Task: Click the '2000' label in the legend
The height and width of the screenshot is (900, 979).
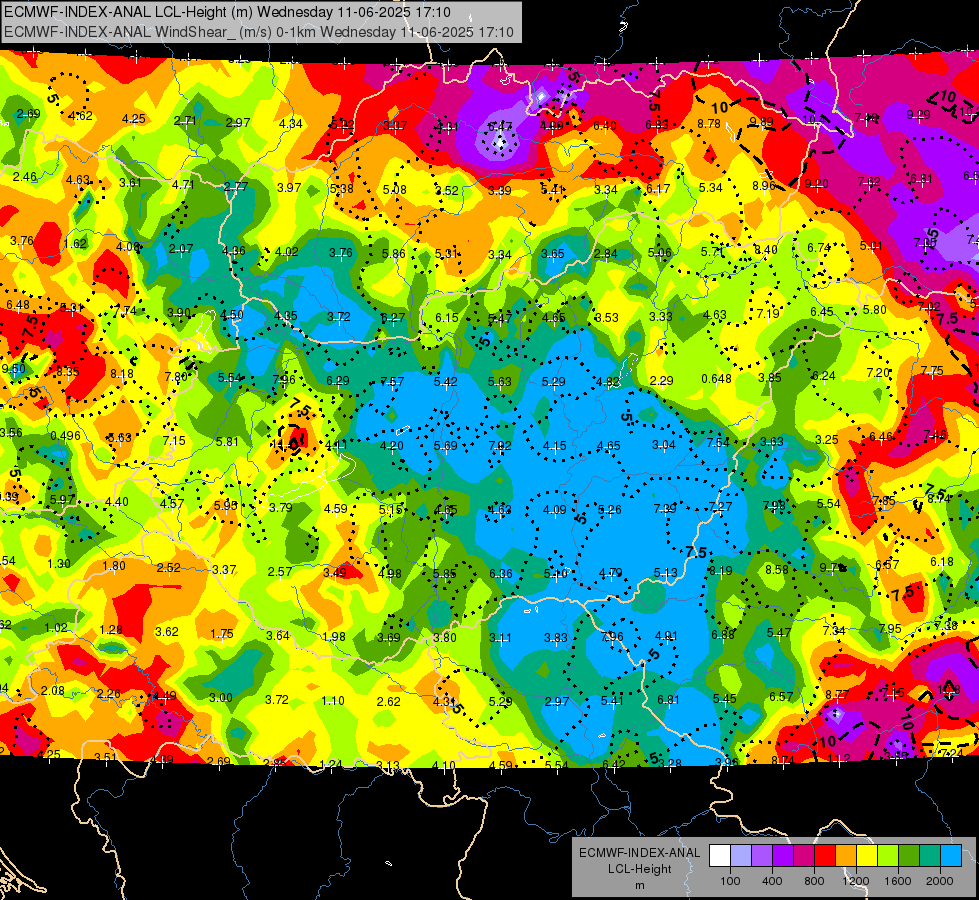Action: [x=940, y=881]
